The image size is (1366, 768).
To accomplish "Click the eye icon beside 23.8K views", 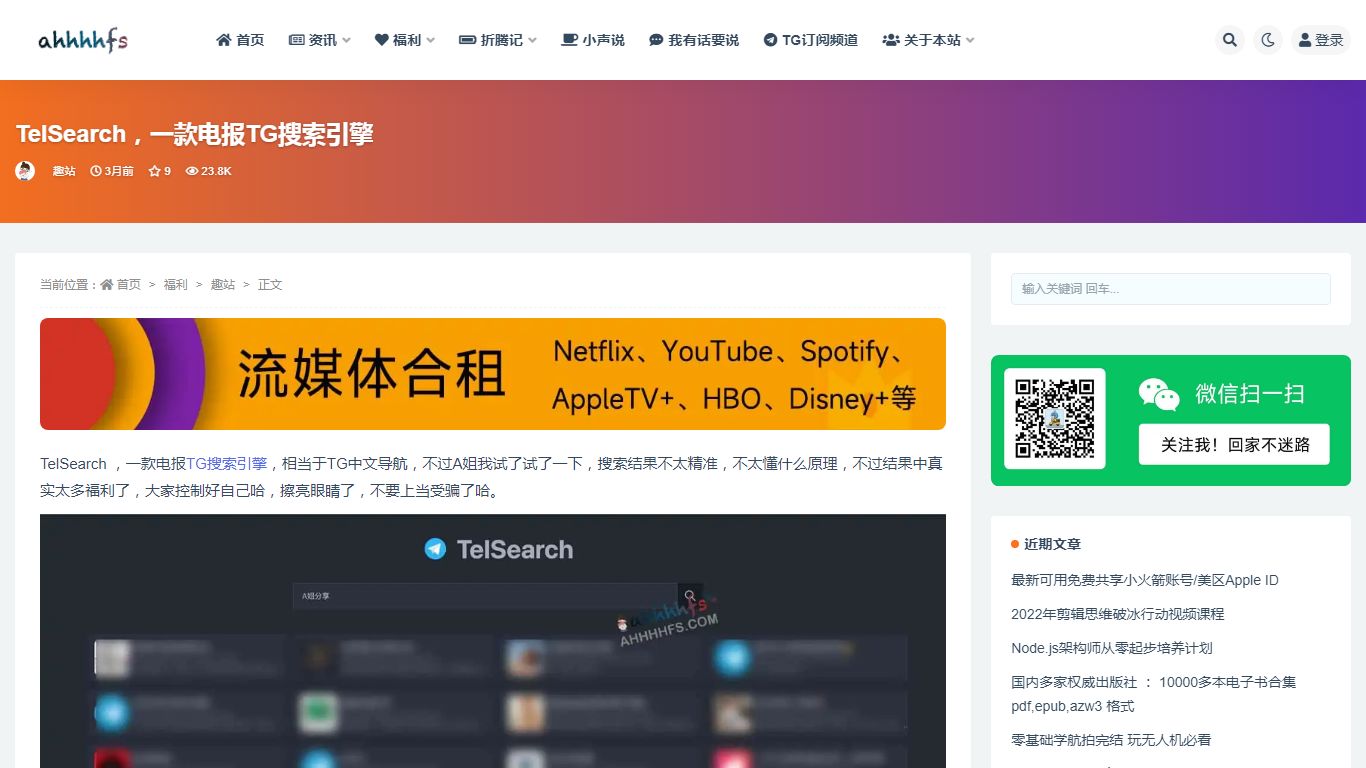I will (x=192, y=171).
